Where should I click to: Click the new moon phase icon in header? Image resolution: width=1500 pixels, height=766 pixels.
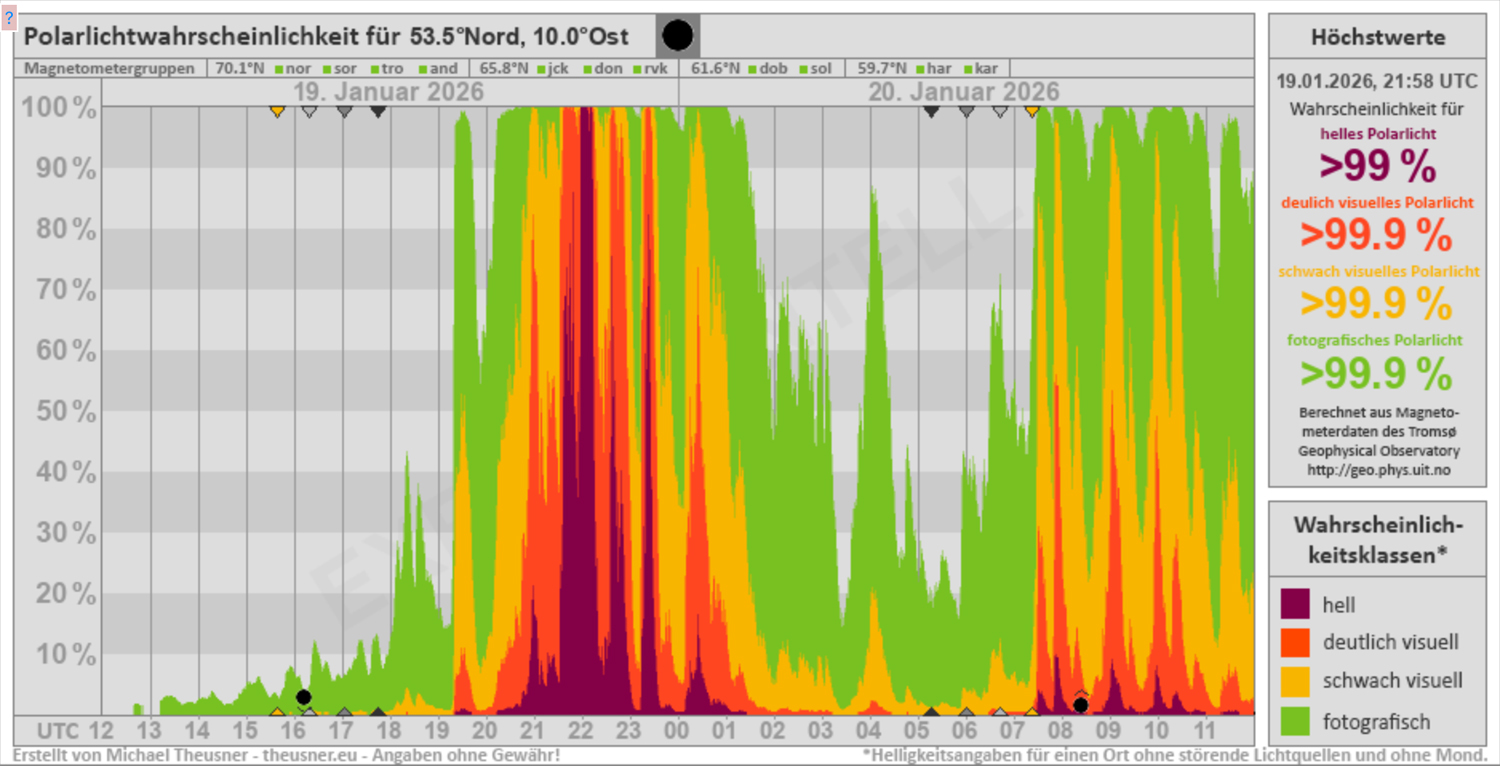click(x=677, y=36)
